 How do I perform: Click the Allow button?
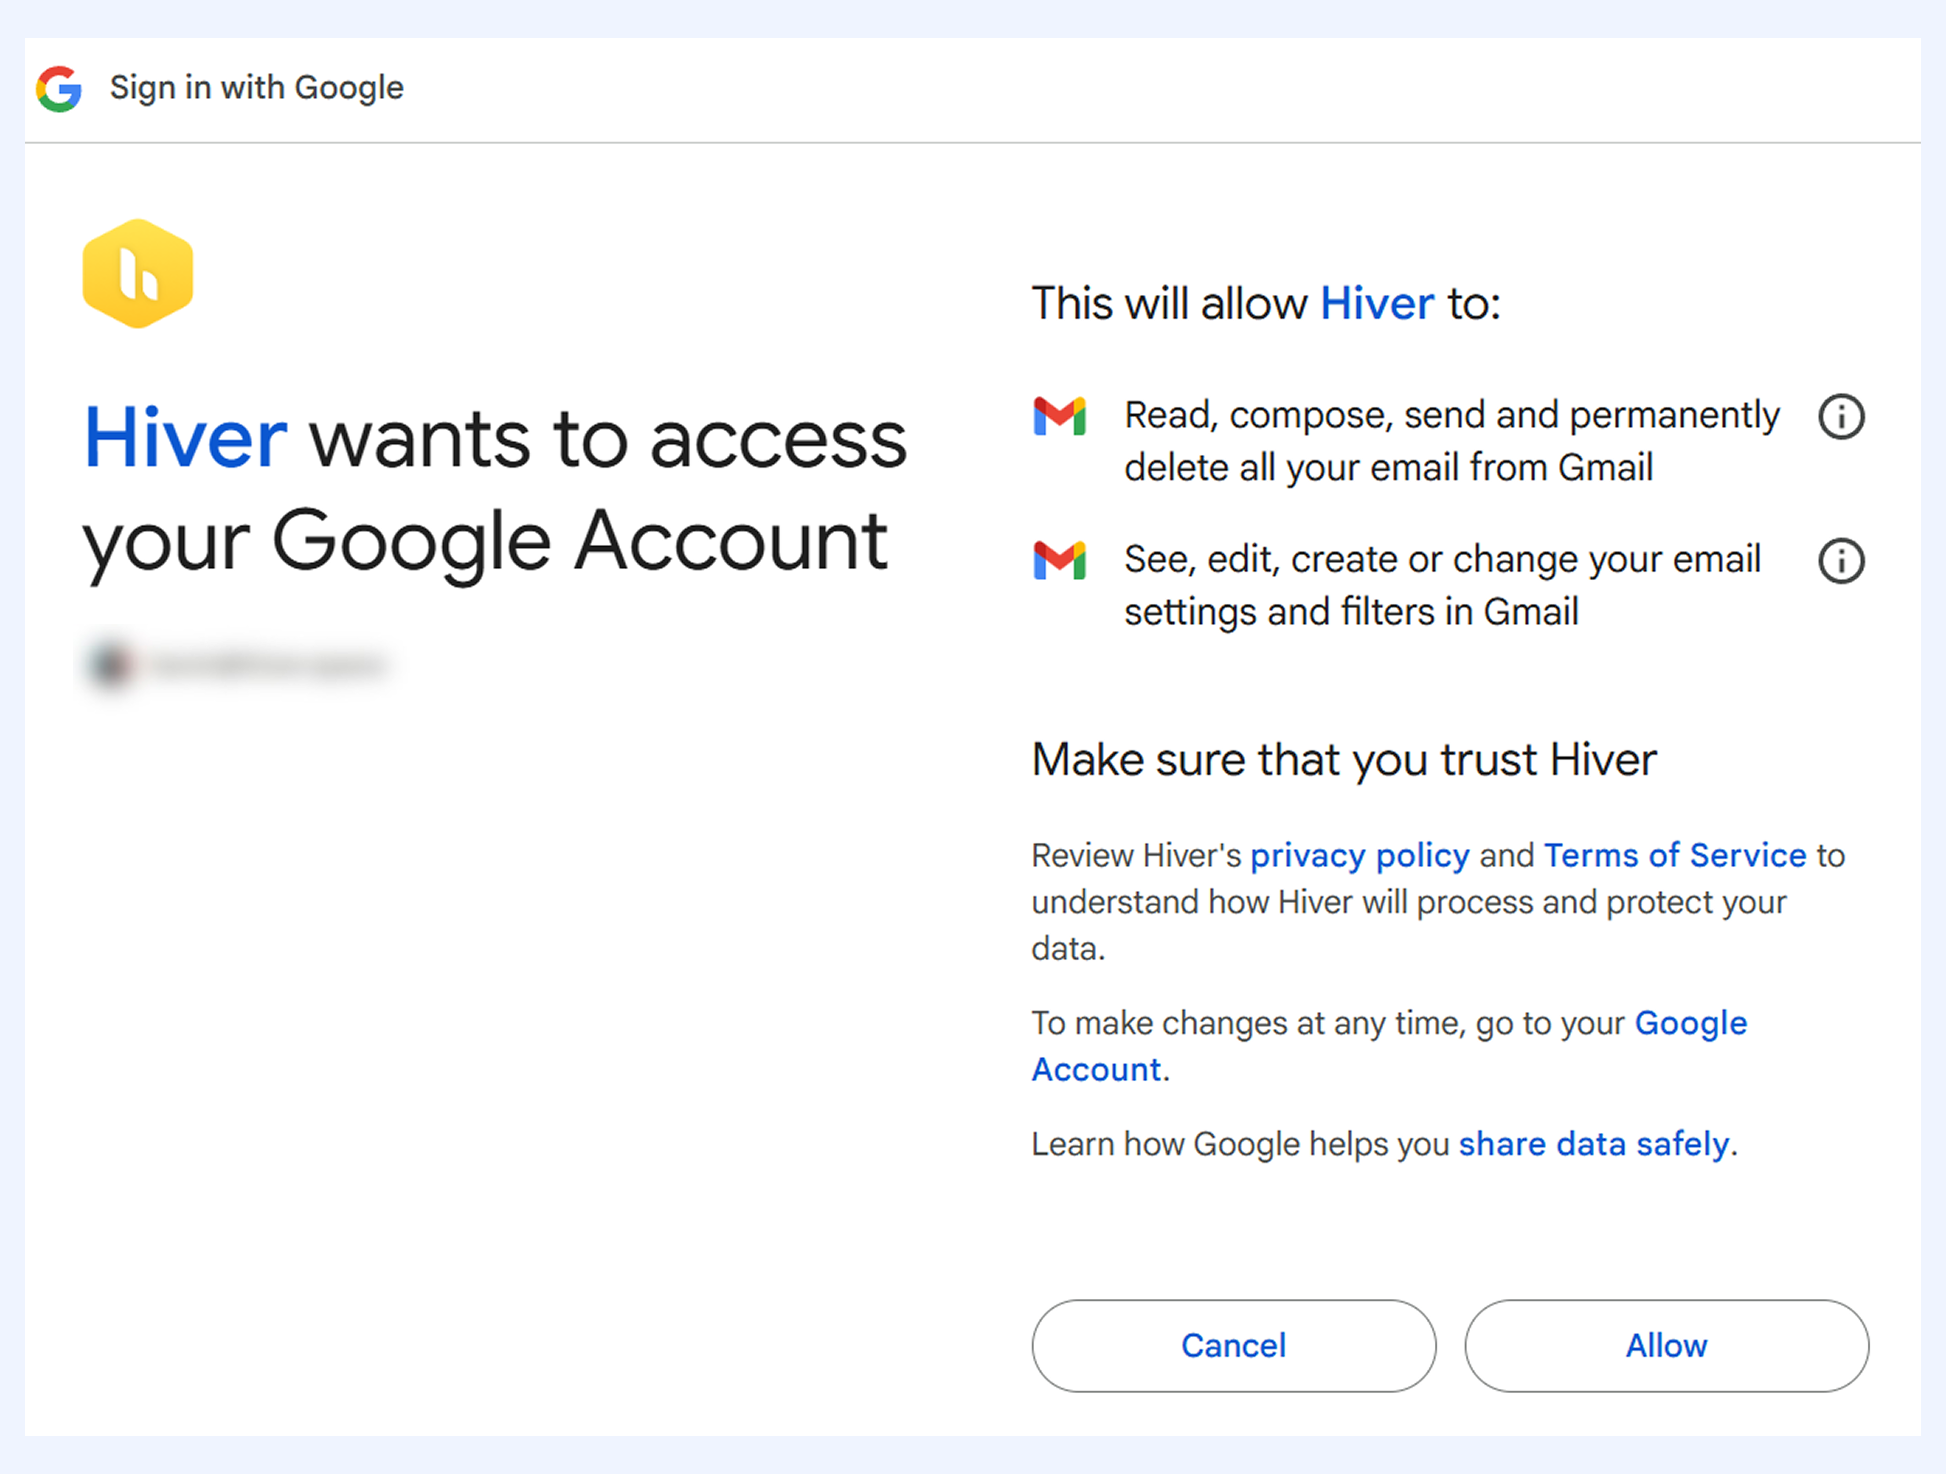[1666, 1345]
